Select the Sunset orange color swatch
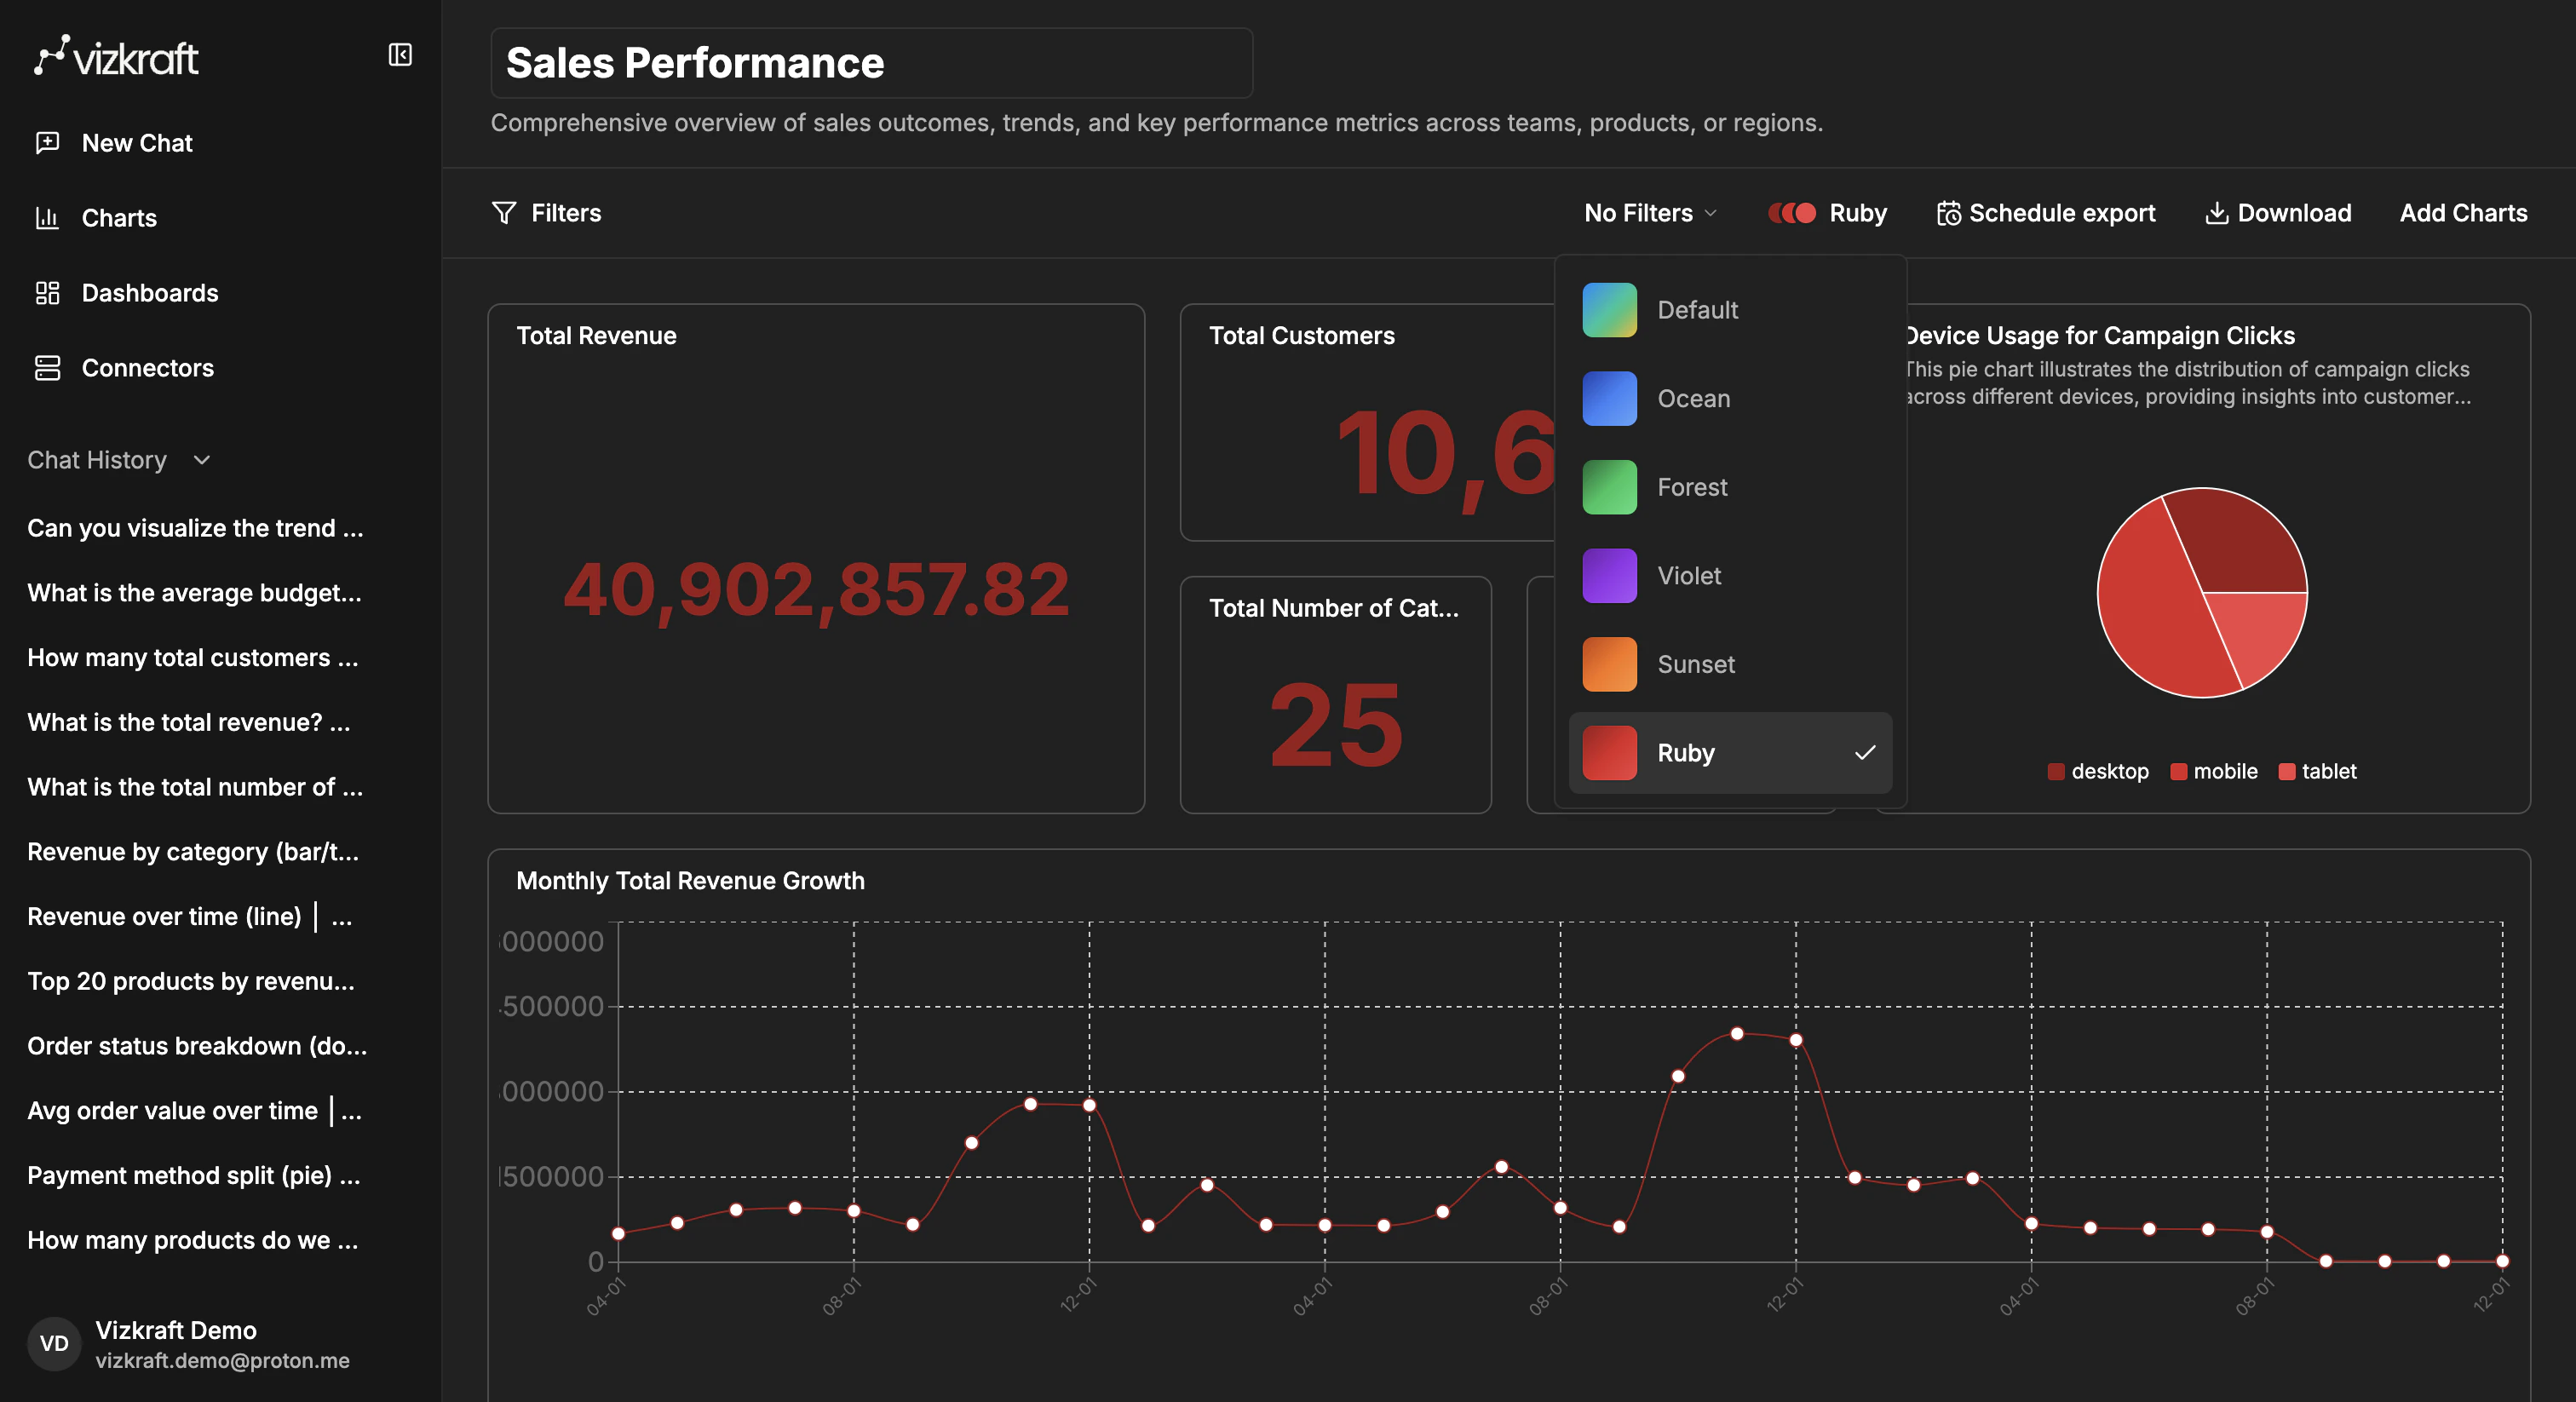 [1609, 664]
